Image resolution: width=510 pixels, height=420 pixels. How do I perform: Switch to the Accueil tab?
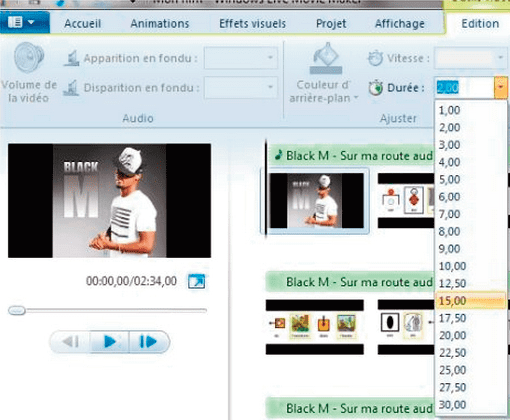pyautogui.click(x=82, y=24)
